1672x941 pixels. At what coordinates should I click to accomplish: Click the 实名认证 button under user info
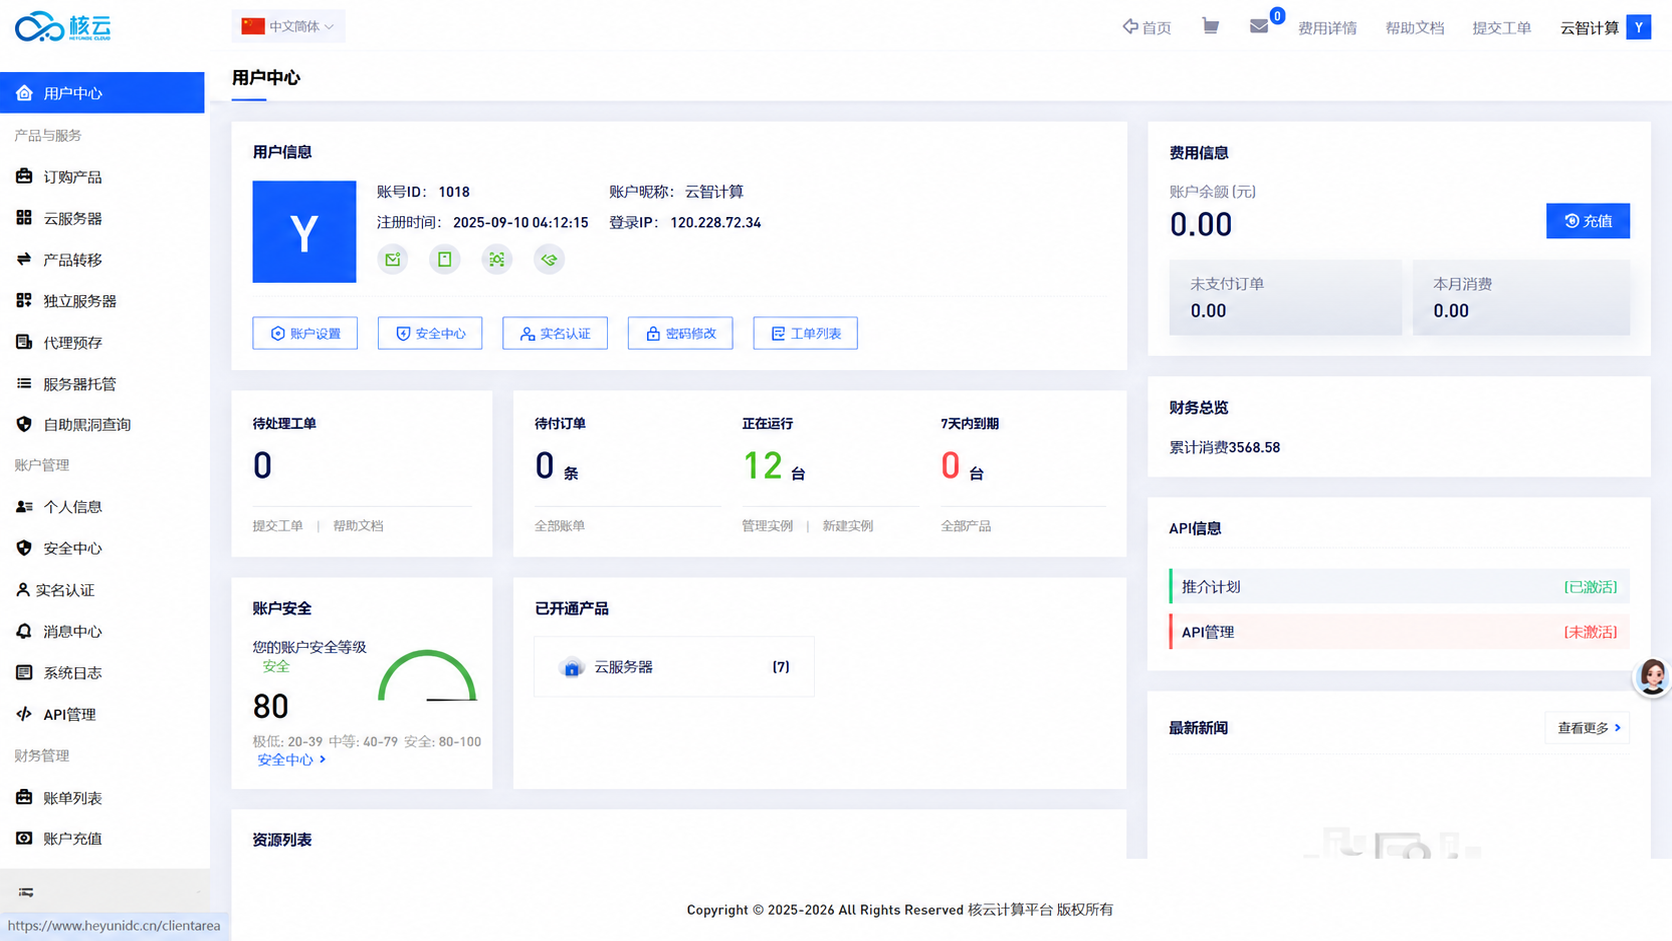[555, 333]
